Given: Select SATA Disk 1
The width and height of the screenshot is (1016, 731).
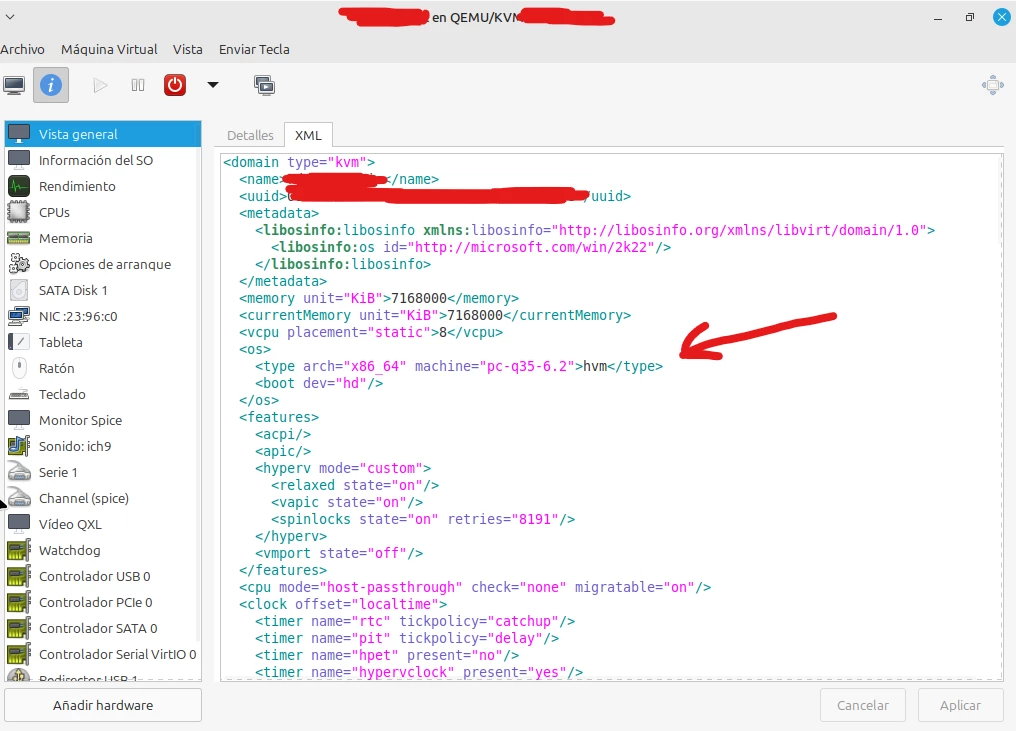Looking at the screenshot, I should (x=103, y=290).
